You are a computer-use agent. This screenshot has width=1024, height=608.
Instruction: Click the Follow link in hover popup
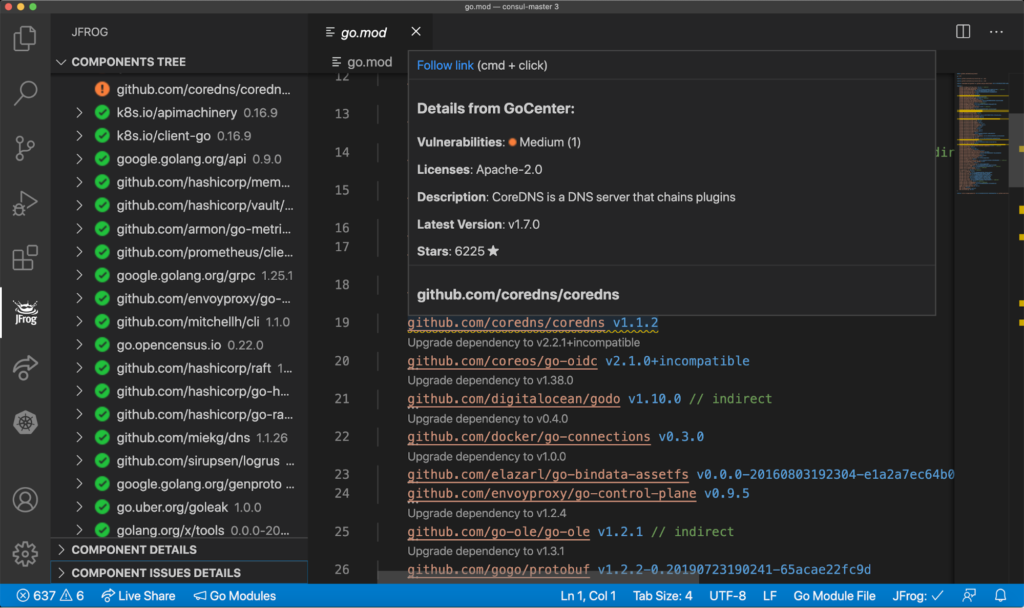pos(445,66)
